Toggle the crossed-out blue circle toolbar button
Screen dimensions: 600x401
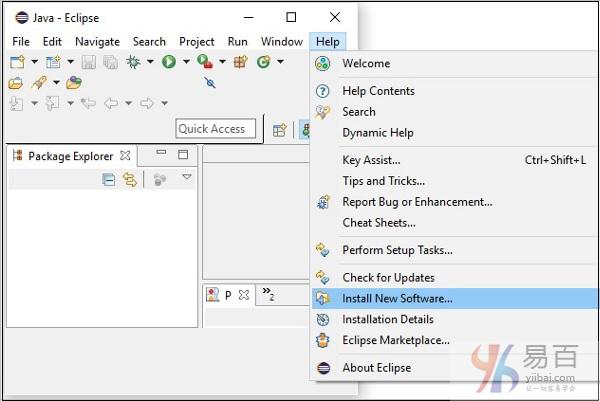tap(209, 82)
